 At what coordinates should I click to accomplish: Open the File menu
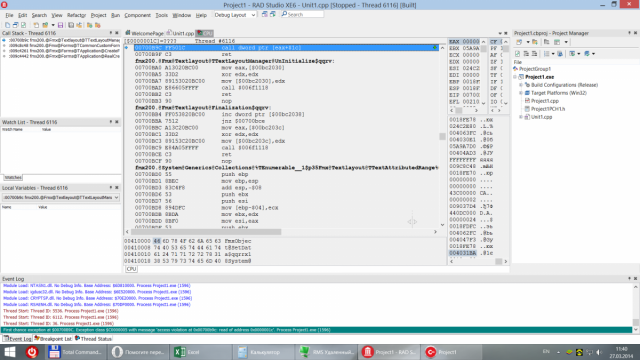pos(9,15)
